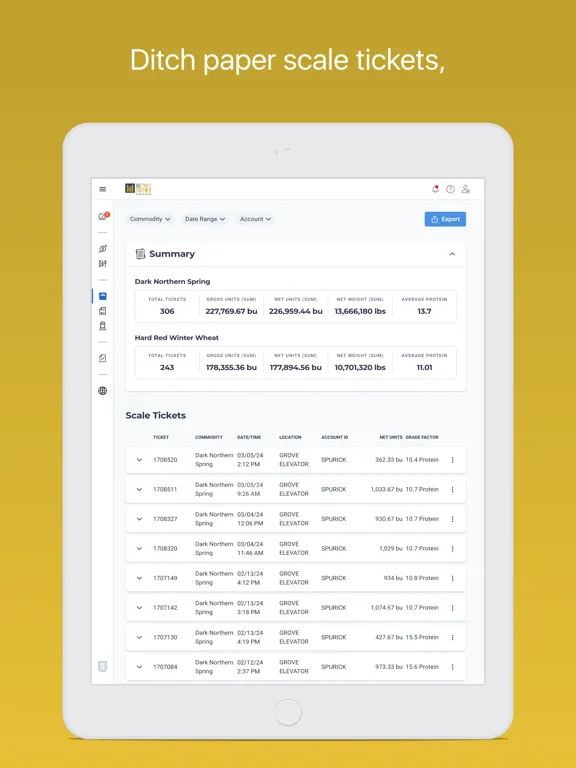Click the shield icon at sidebar bottom
This screenshot has width=576, height=768.
click(x=102, y=666)
